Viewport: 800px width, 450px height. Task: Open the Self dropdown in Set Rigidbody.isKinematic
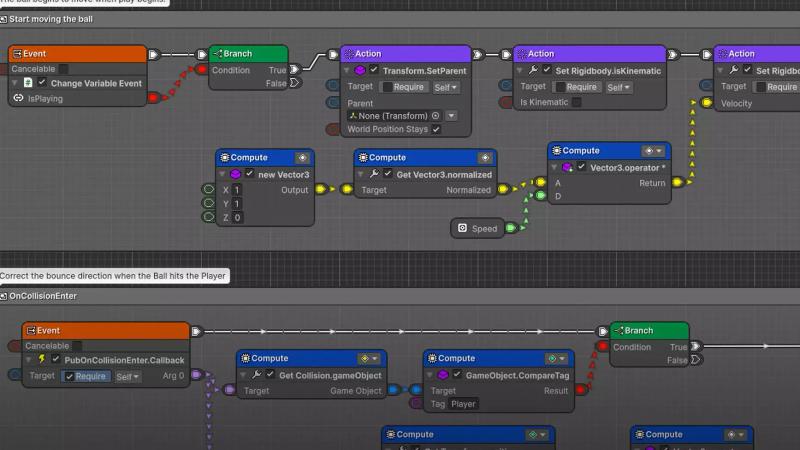(x=618, y=88)
